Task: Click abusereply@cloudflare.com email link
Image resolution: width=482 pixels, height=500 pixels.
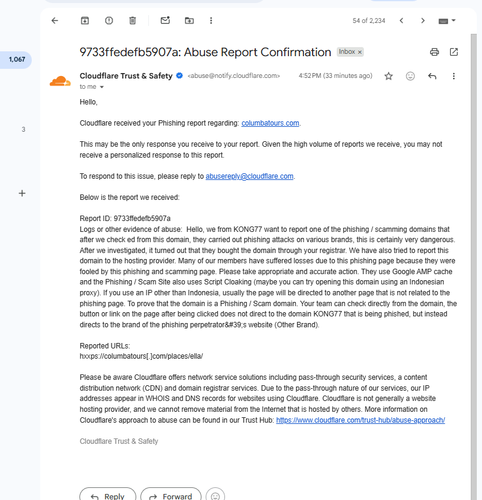Action: coord(249,176)
